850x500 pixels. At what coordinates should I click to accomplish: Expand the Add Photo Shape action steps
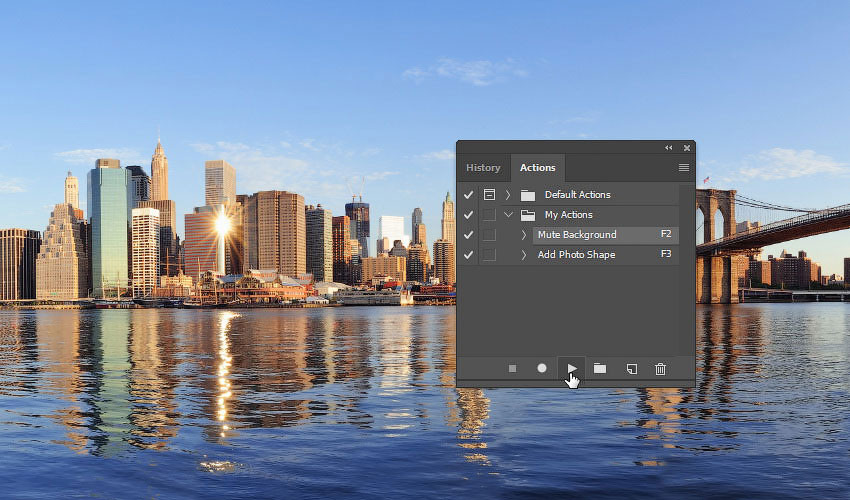524,255
